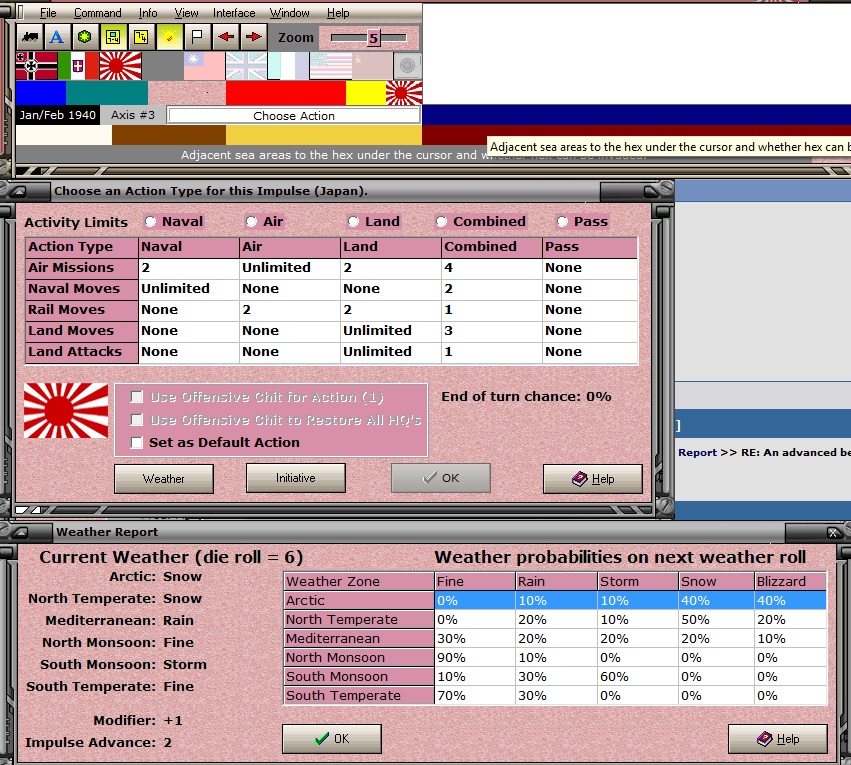
Task: Select the Pass action radio button
Action: [x=562, y=221]
